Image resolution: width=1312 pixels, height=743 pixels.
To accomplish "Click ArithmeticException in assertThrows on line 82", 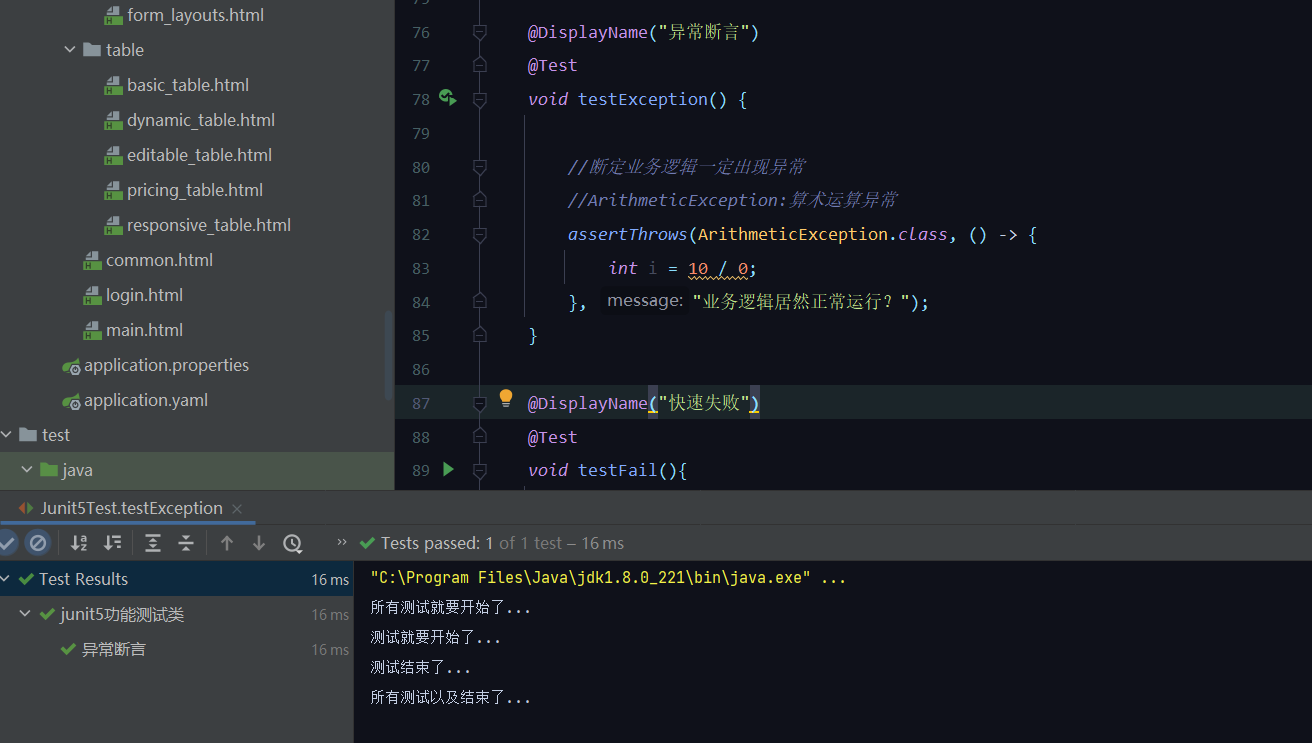I will coord(793,234).
